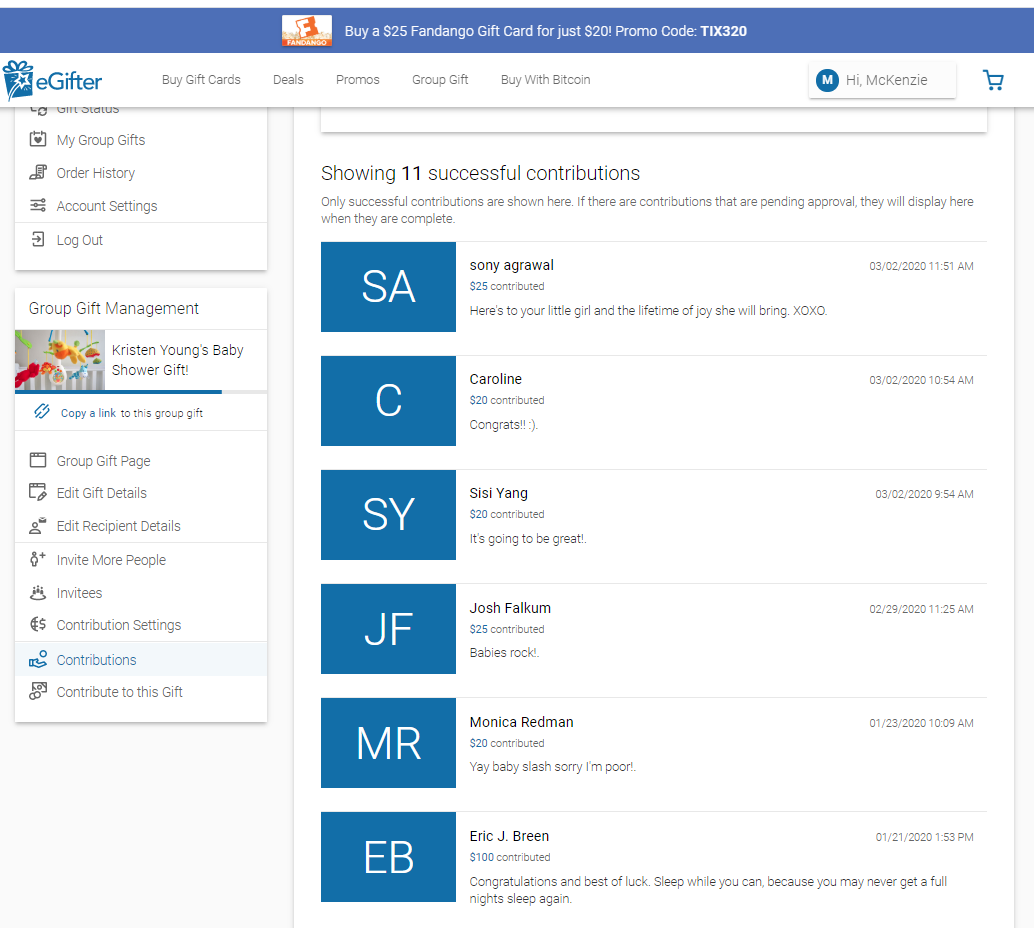Click the C avatar tile for Caroline
The width and height of the screenshot is (1034, 928).
click(x=388, y=401)
